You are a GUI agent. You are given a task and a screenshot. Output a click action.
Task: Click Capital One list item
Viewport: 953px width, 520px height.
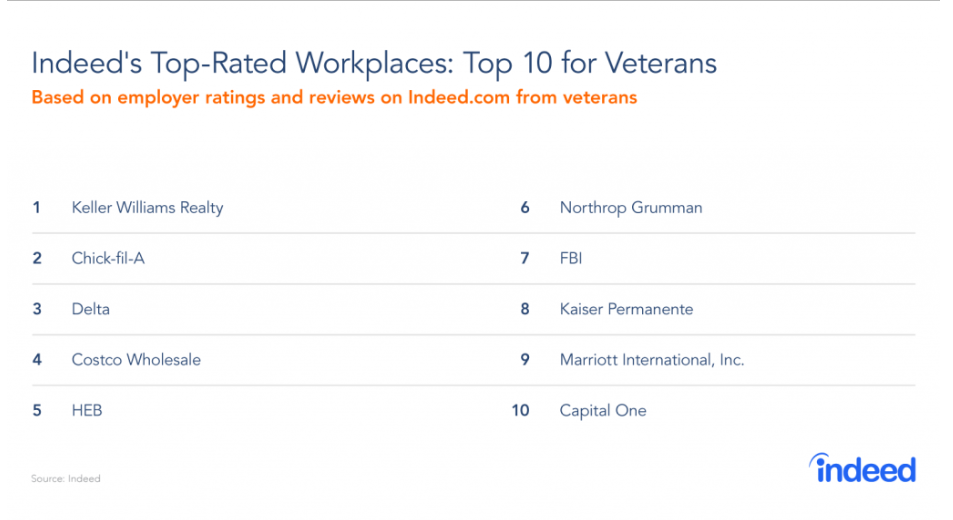(603, 411)
